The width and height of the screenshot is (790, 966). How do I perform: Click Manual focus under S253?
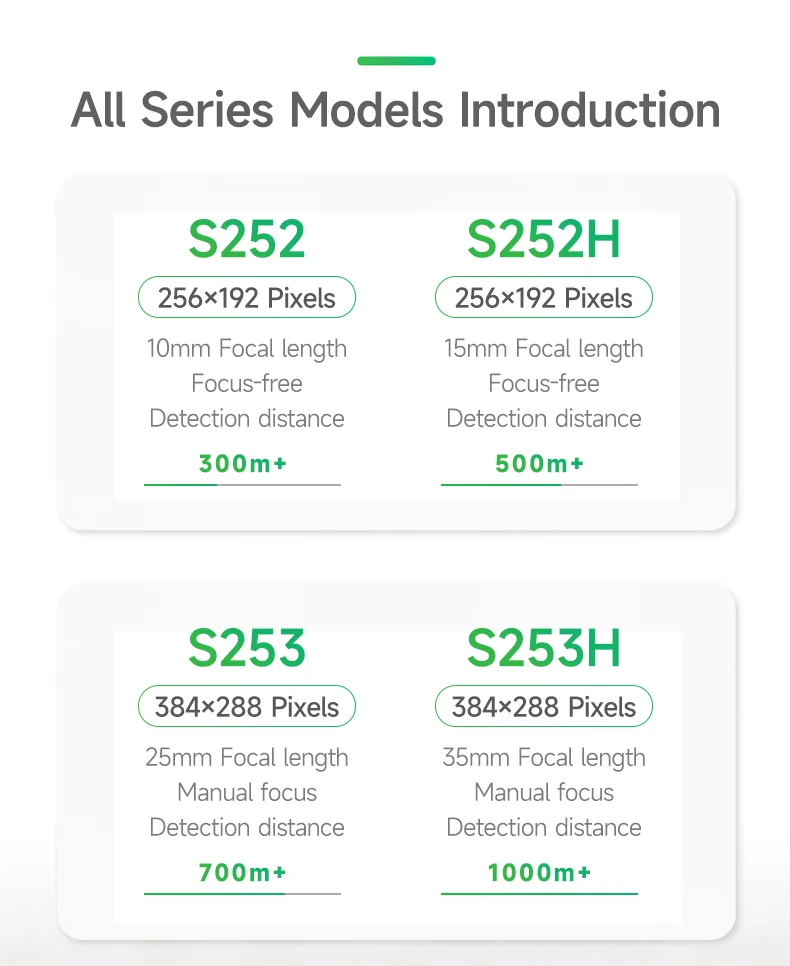pos(247,793)
